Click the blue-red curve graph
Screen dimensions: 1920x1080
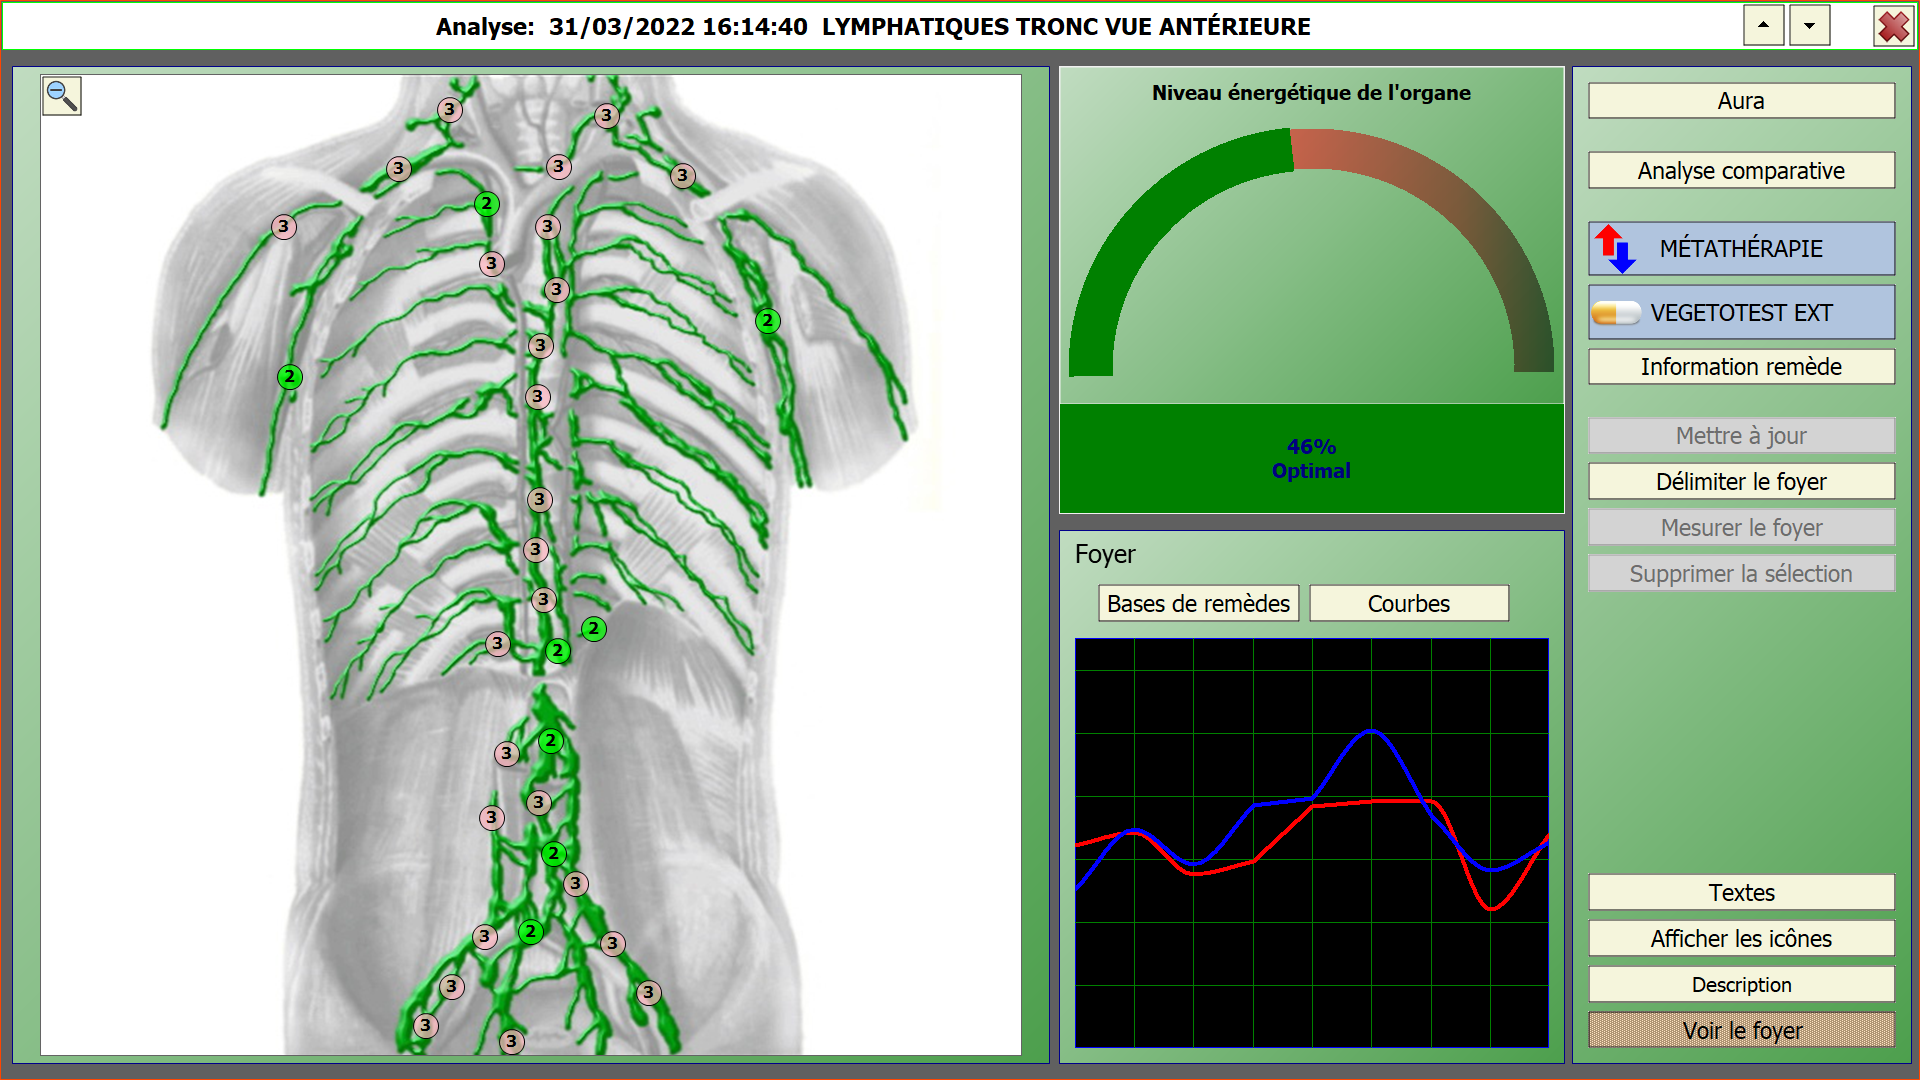pyautogui.click(x=1311, y=843)
